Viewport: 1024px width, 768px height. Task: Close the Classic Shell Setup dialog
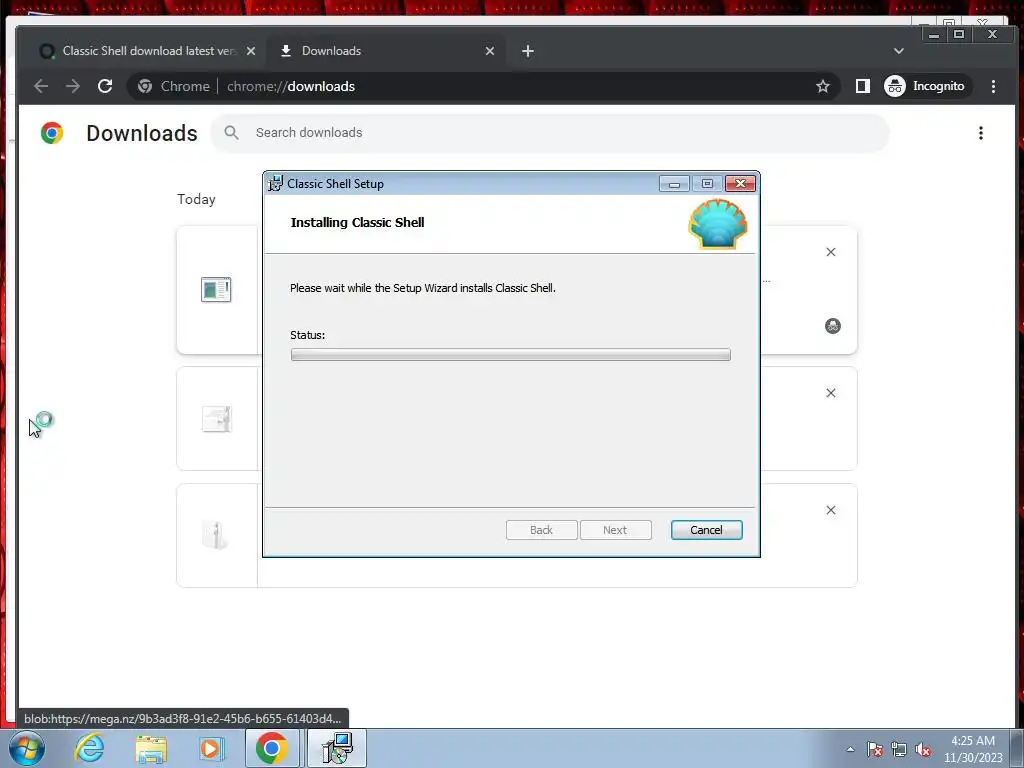coord(741,184)
